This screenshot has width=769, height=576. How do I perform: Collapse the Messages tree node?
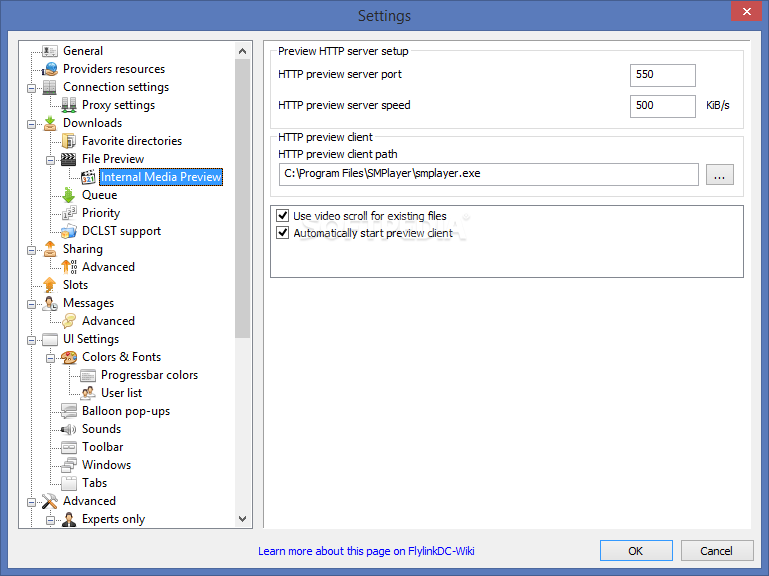coord(31,304)
